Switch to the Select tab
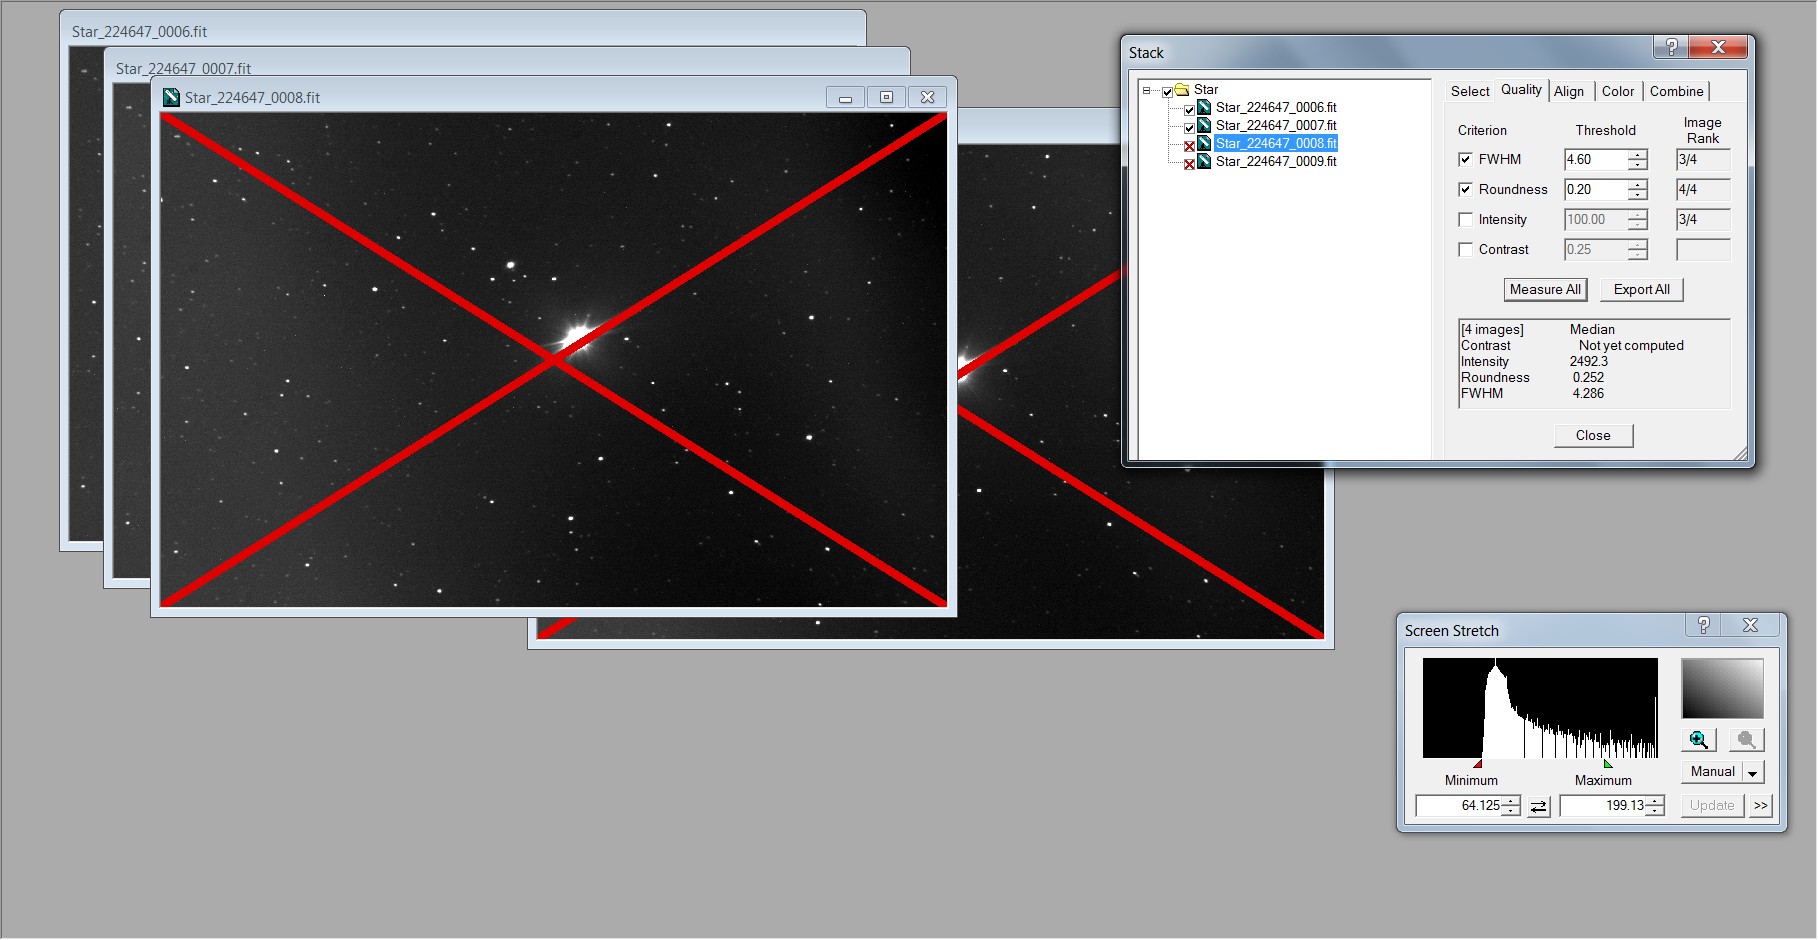1818x940 pixels. click(x=1470, y=91)
